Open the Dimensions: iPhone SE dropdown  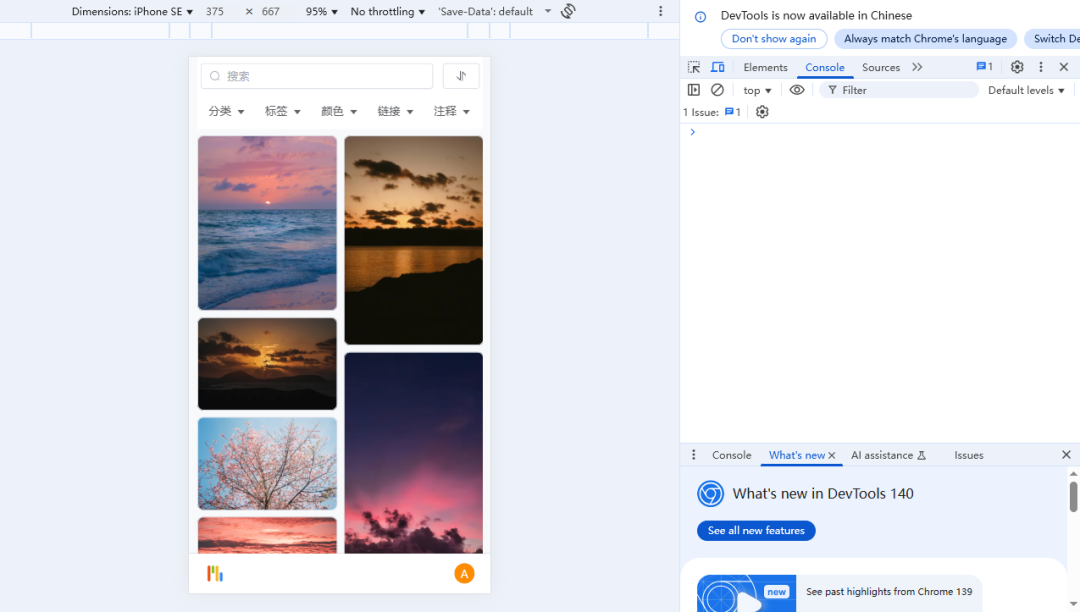[x=132, y=12]
